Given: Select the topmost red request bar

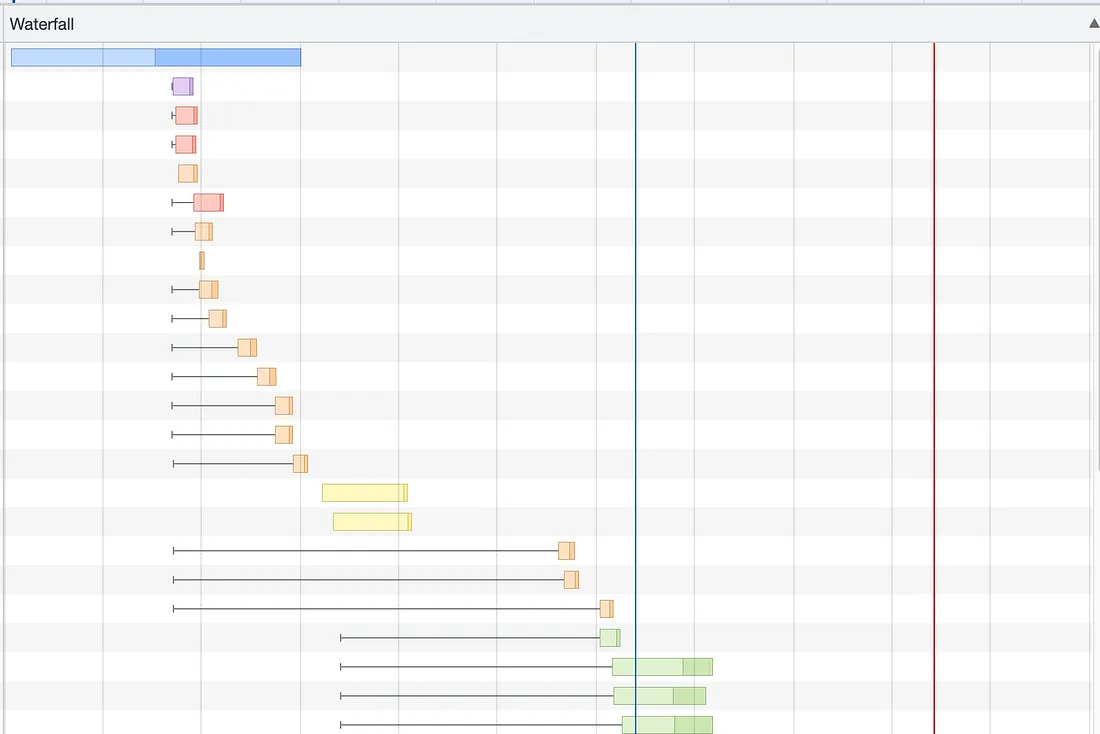Looking at the screenshot, I should coord(186,116).
